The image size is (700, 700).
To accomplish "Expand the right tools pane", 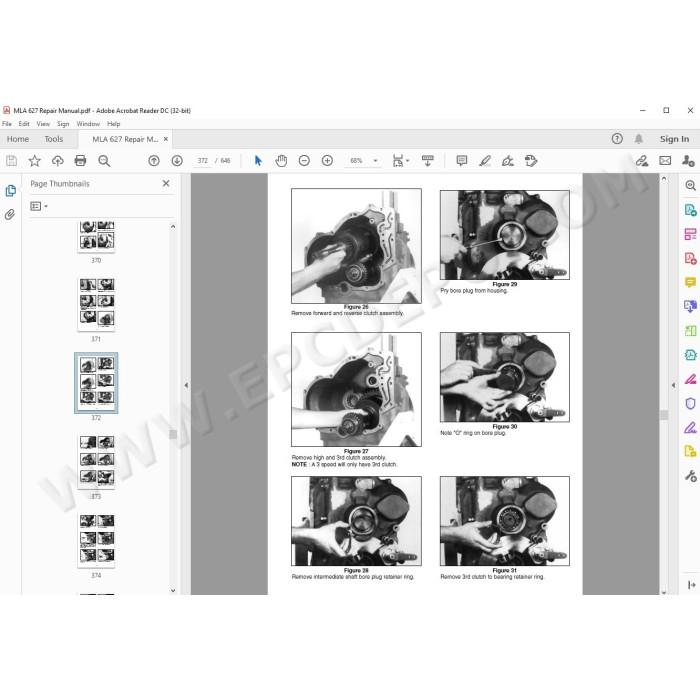I will tap(692, 585).
